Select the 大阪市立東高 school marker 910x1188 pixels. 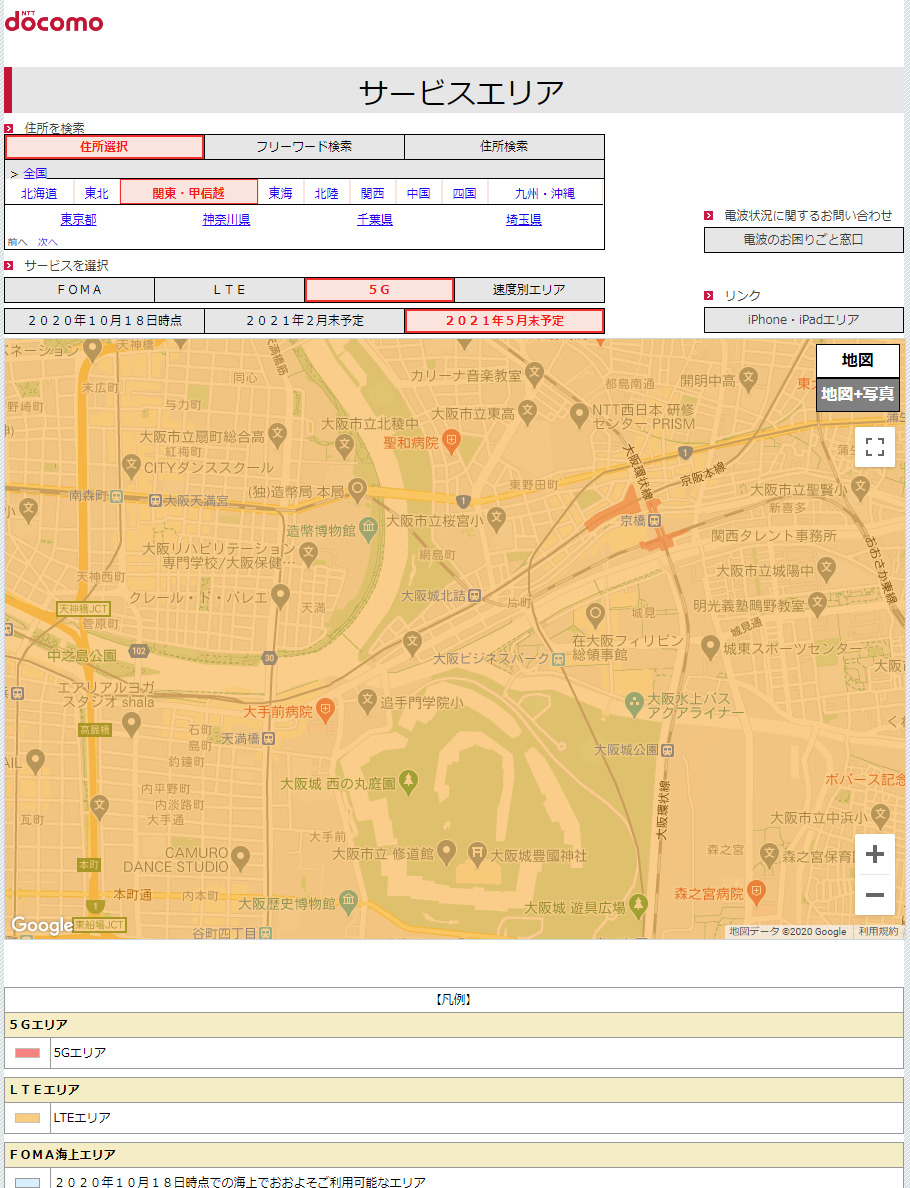(527, 412)
